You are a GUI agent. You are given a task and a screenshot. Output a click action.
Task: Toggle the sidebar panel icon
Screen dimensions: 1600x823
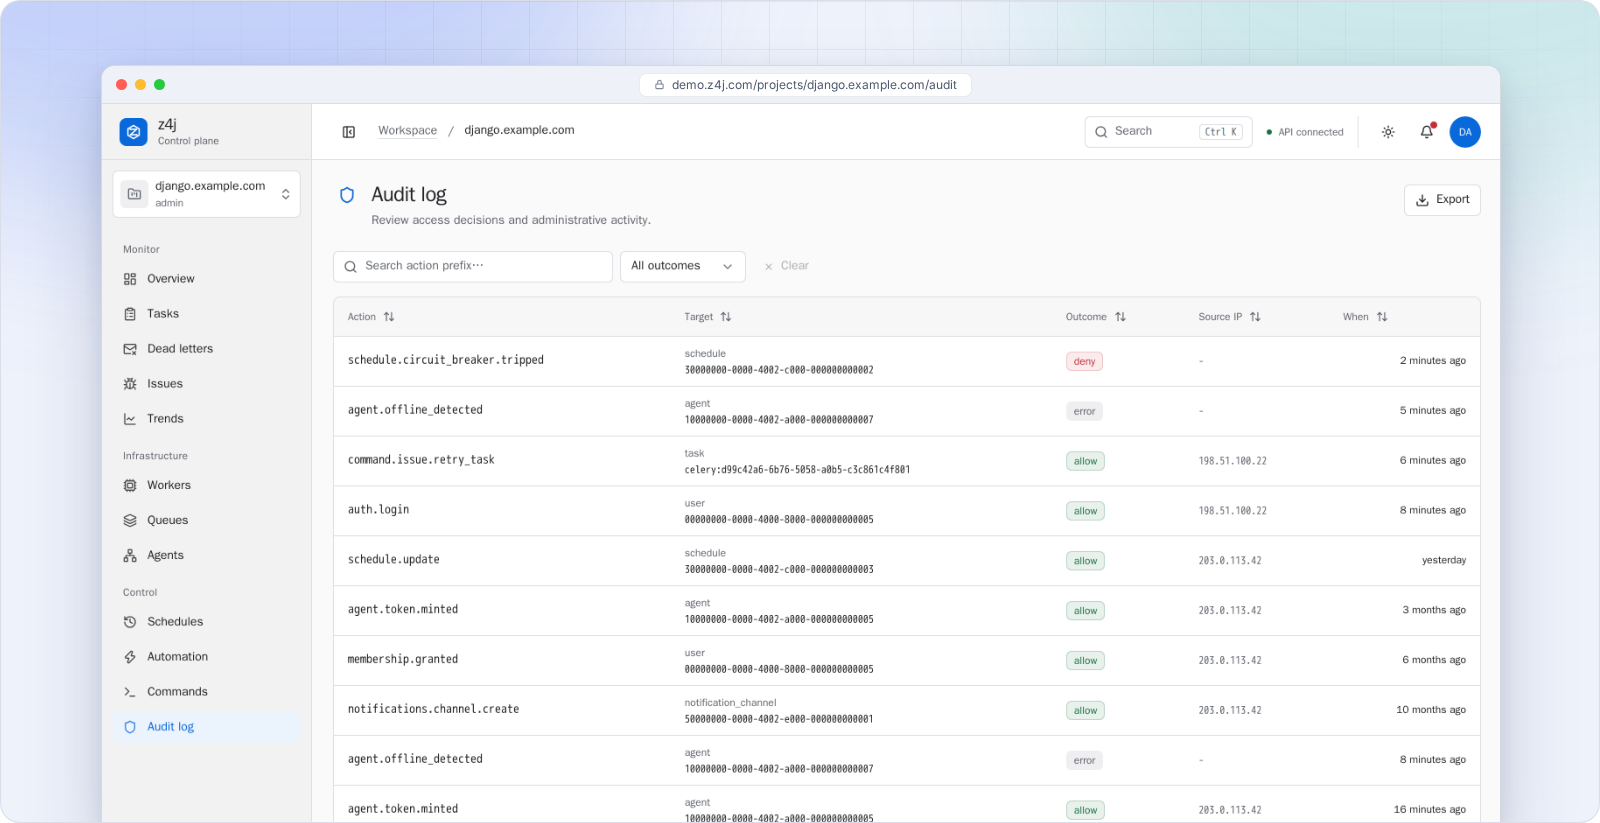pyautogui.click(x=349, y=132)
